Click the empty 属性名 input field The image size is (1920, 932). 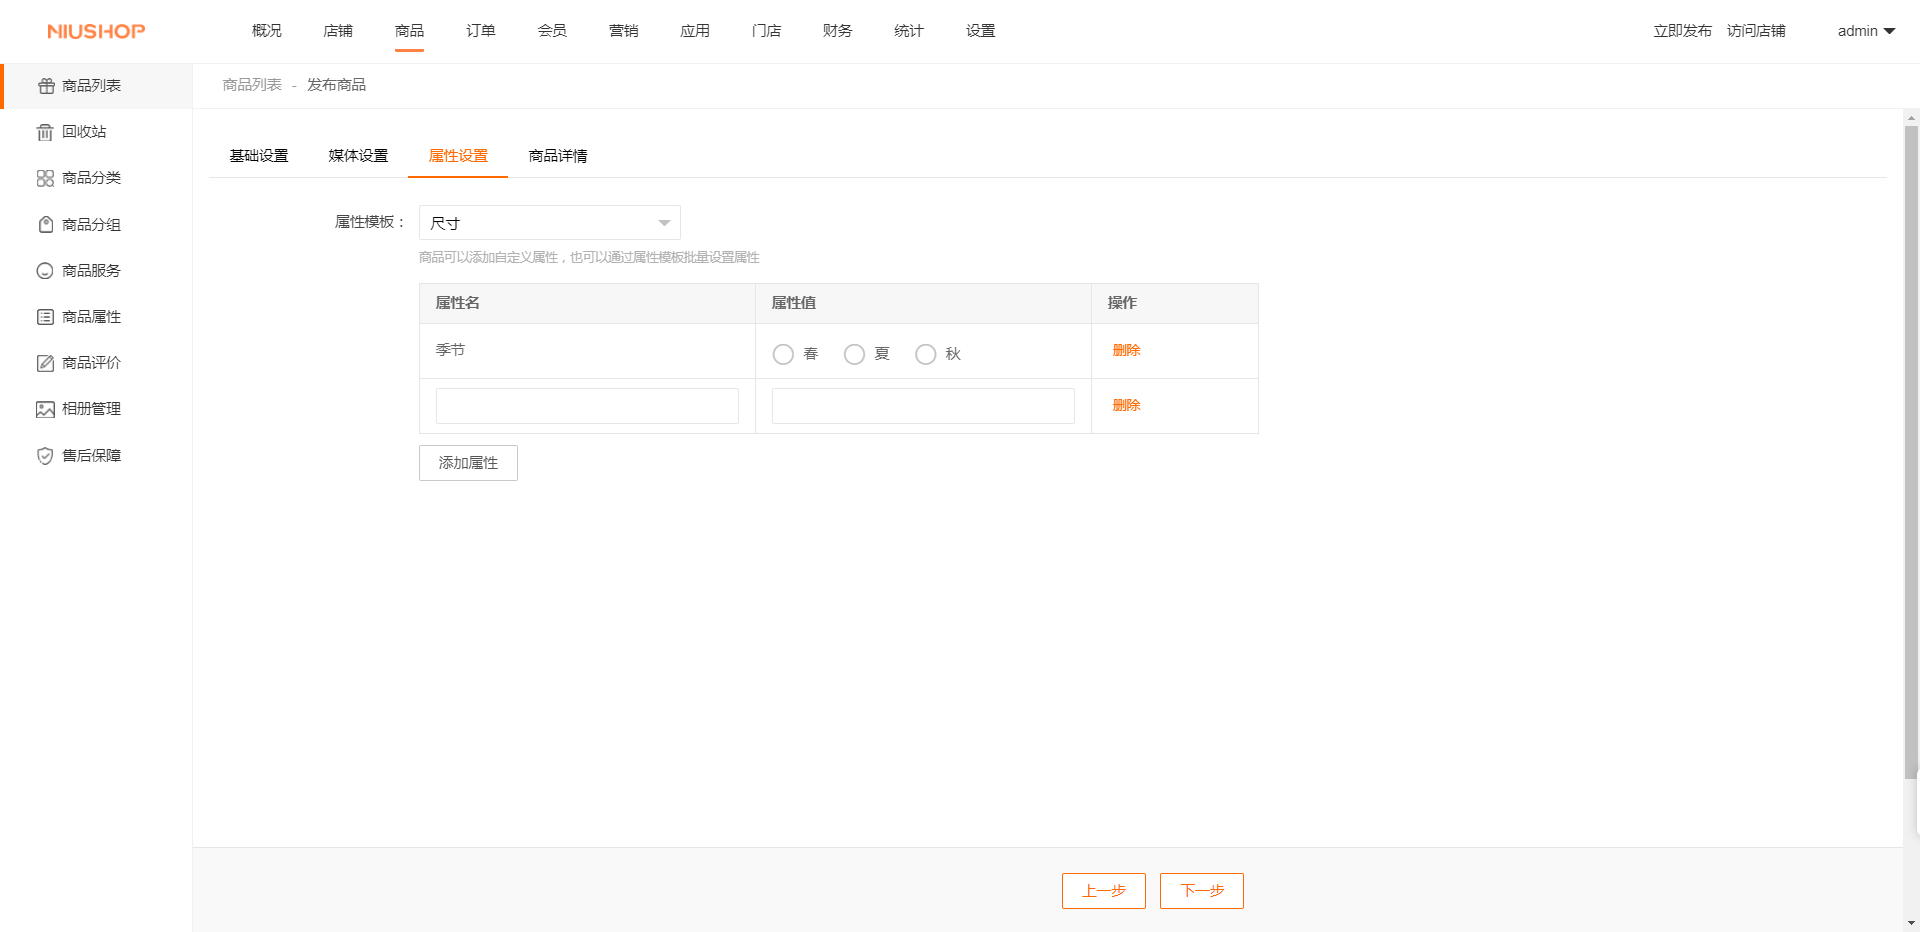coord(587,406)
